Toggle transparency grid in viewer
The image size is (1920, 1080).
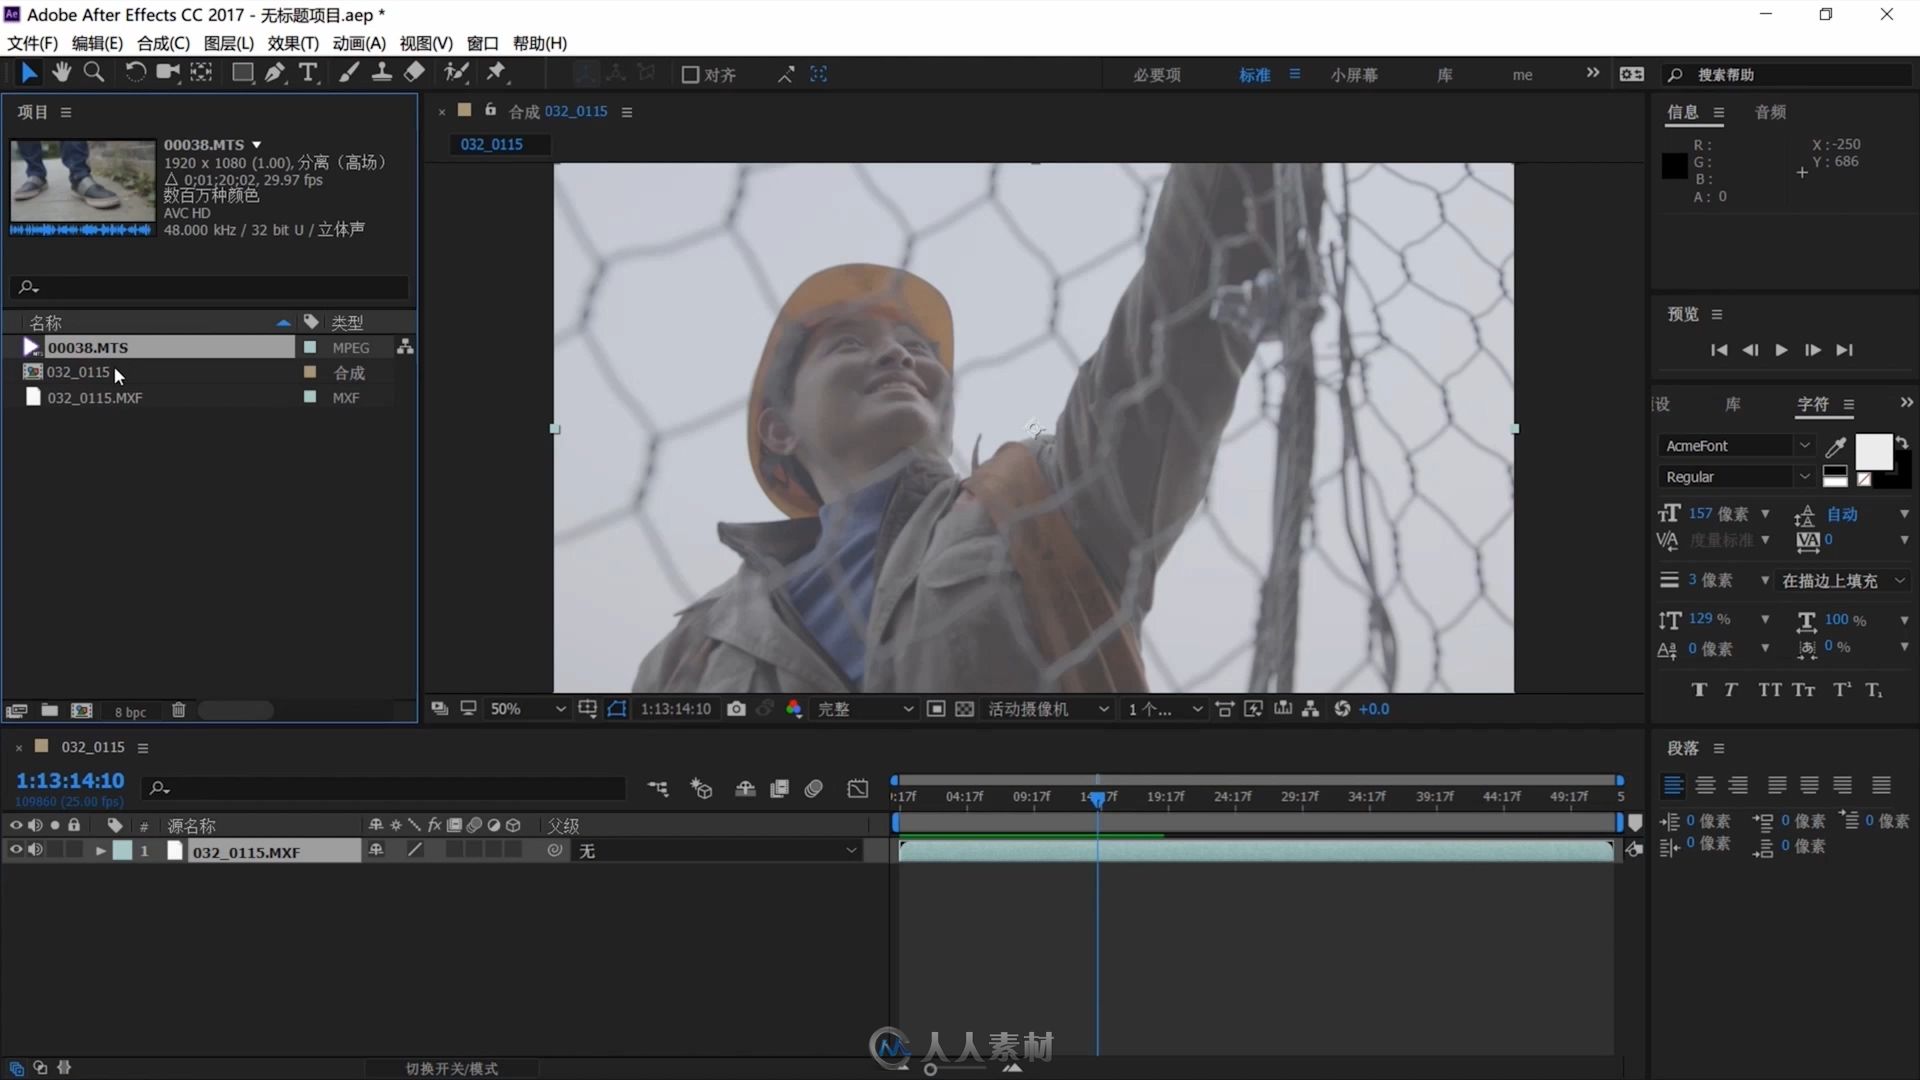[x=964, y=709]
